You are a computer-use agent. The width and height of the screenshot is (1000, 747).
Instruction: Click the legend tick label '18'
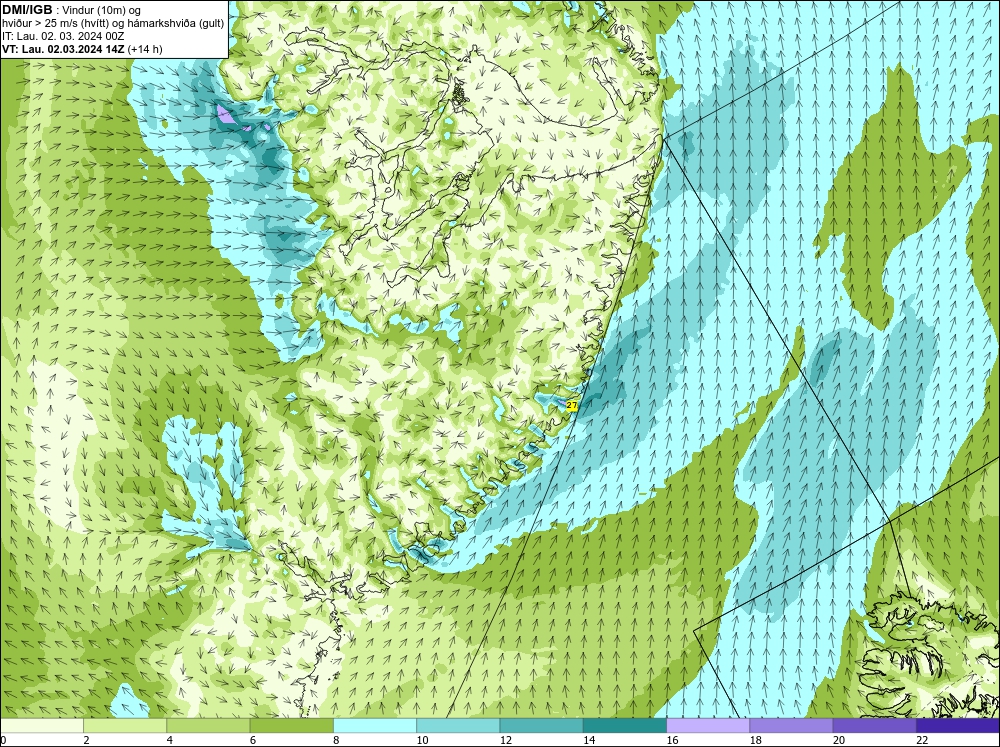756,740
